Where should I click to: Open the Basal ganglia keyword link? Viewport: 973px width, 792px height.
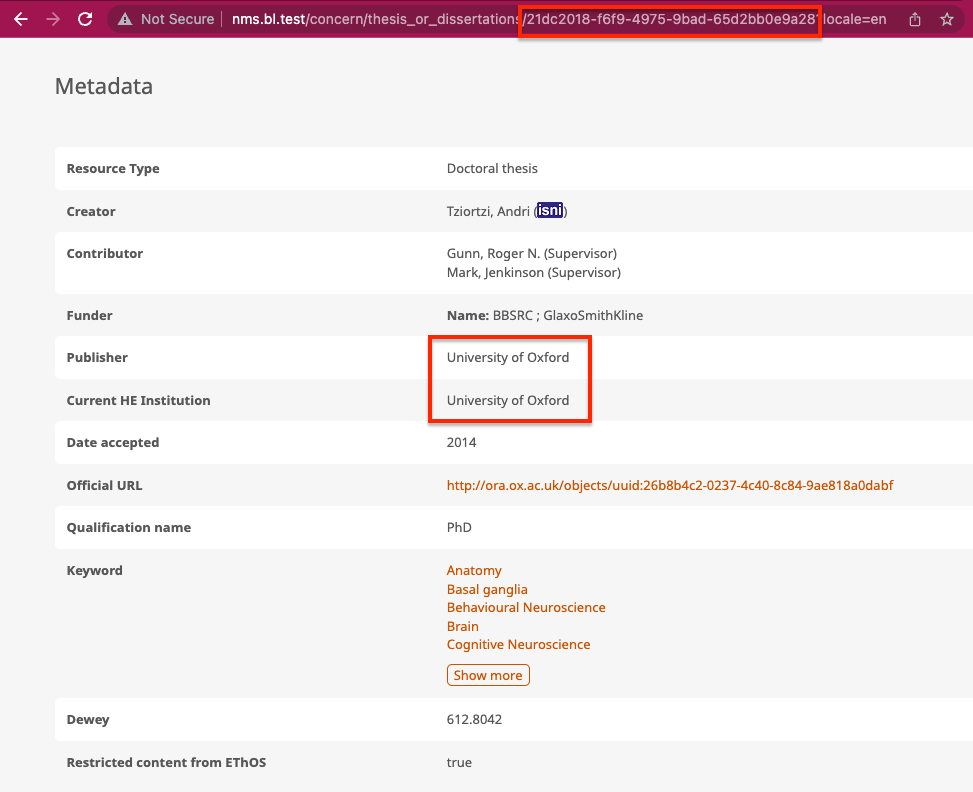tap(487, 589)
